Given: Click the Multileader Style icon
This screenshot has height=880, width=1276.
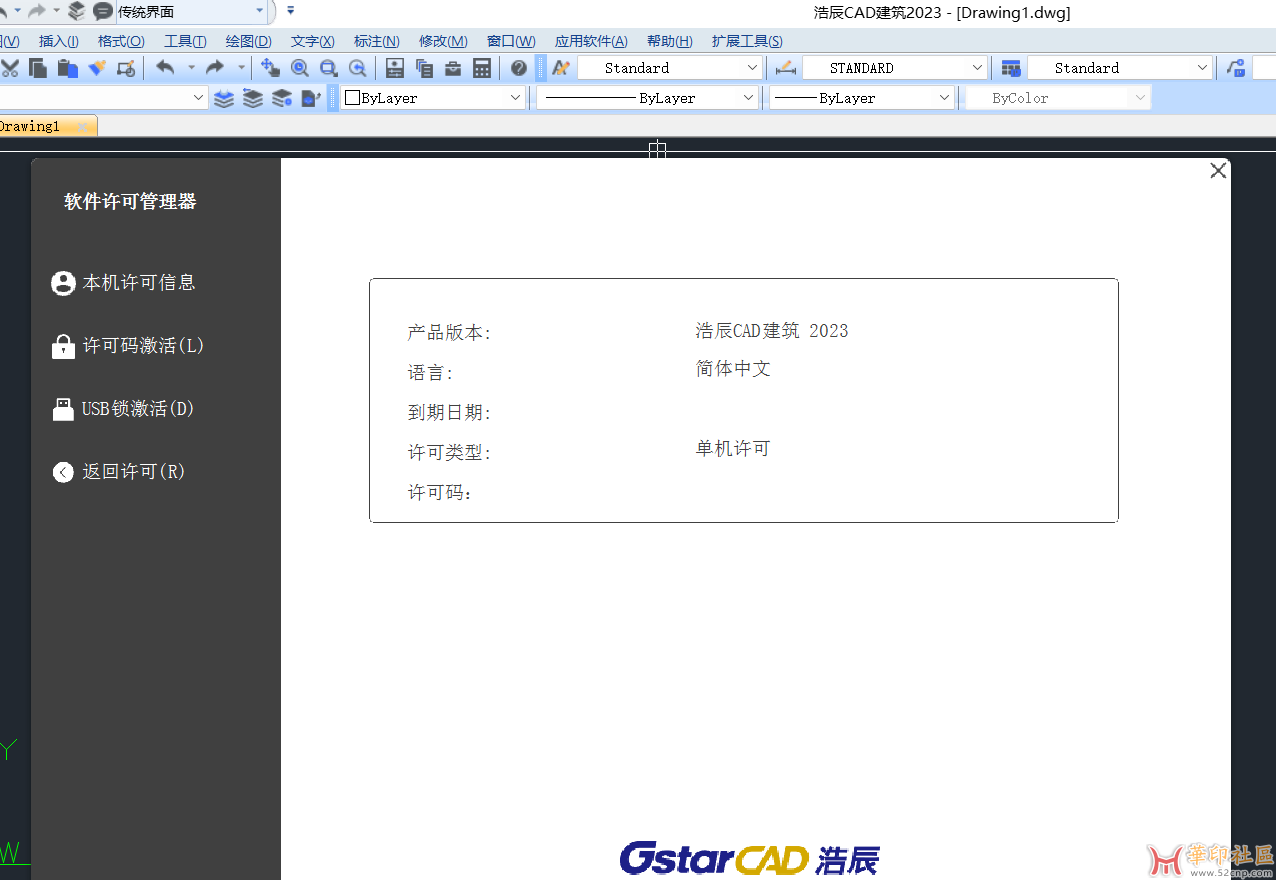Looking at the screenshot, I should [1236, 68].
